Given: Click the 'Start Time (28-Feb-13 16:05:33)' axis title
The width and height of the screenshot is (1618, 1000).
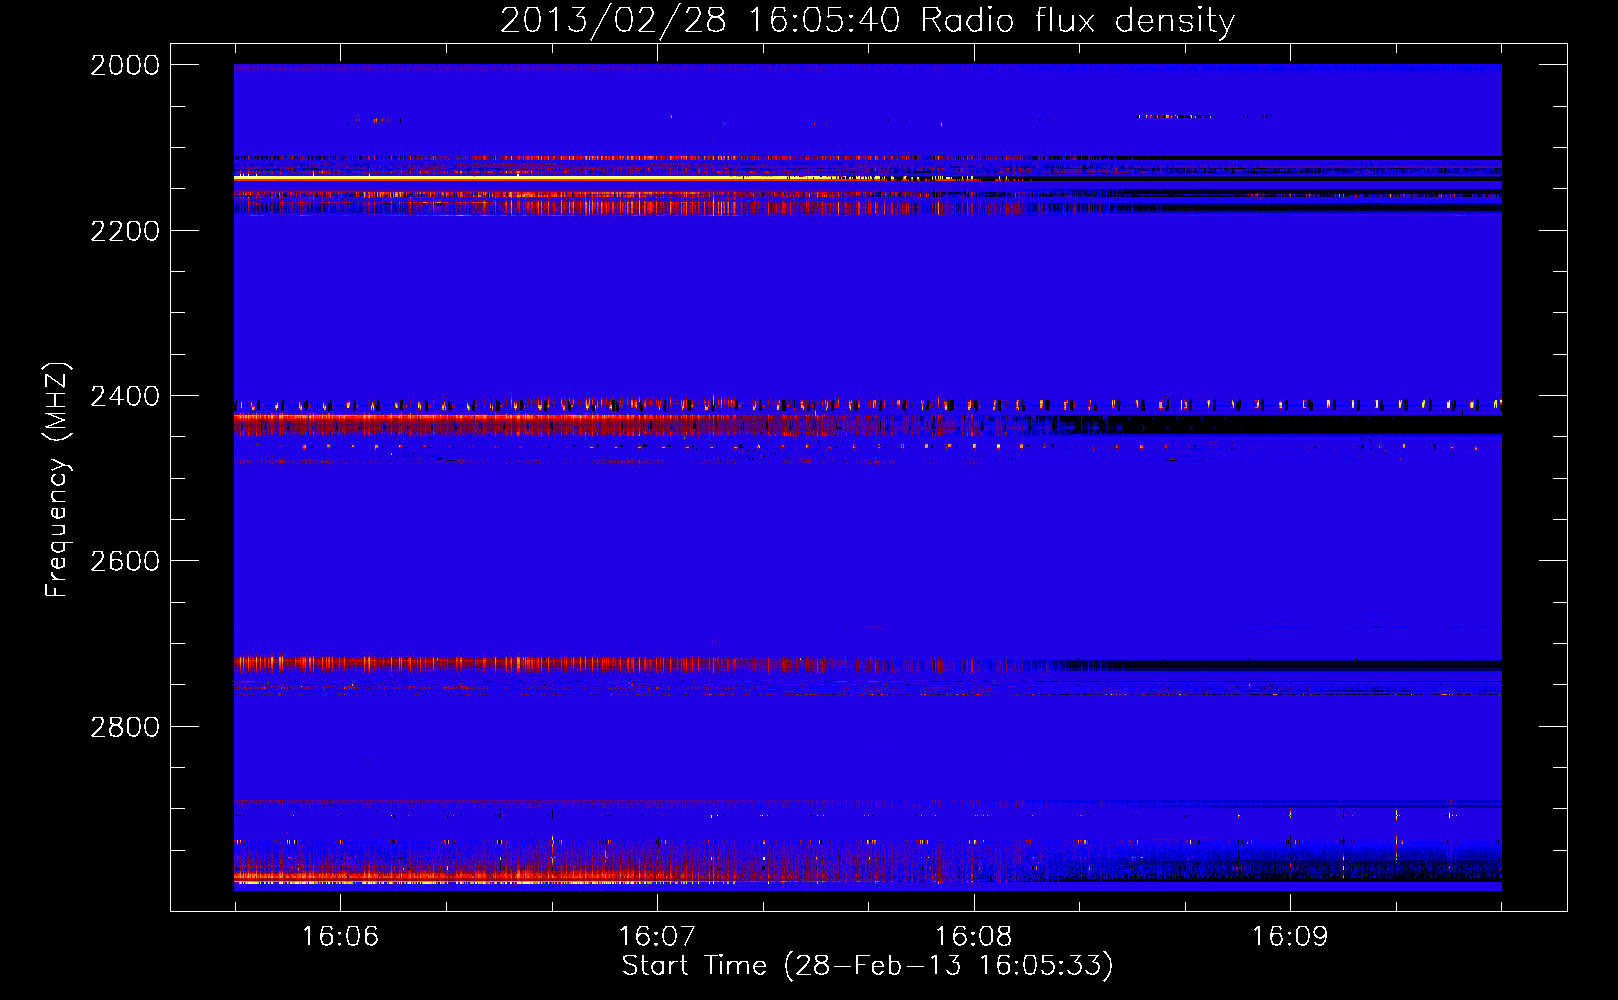Looking at the screenshot, I should coord(867,966).
